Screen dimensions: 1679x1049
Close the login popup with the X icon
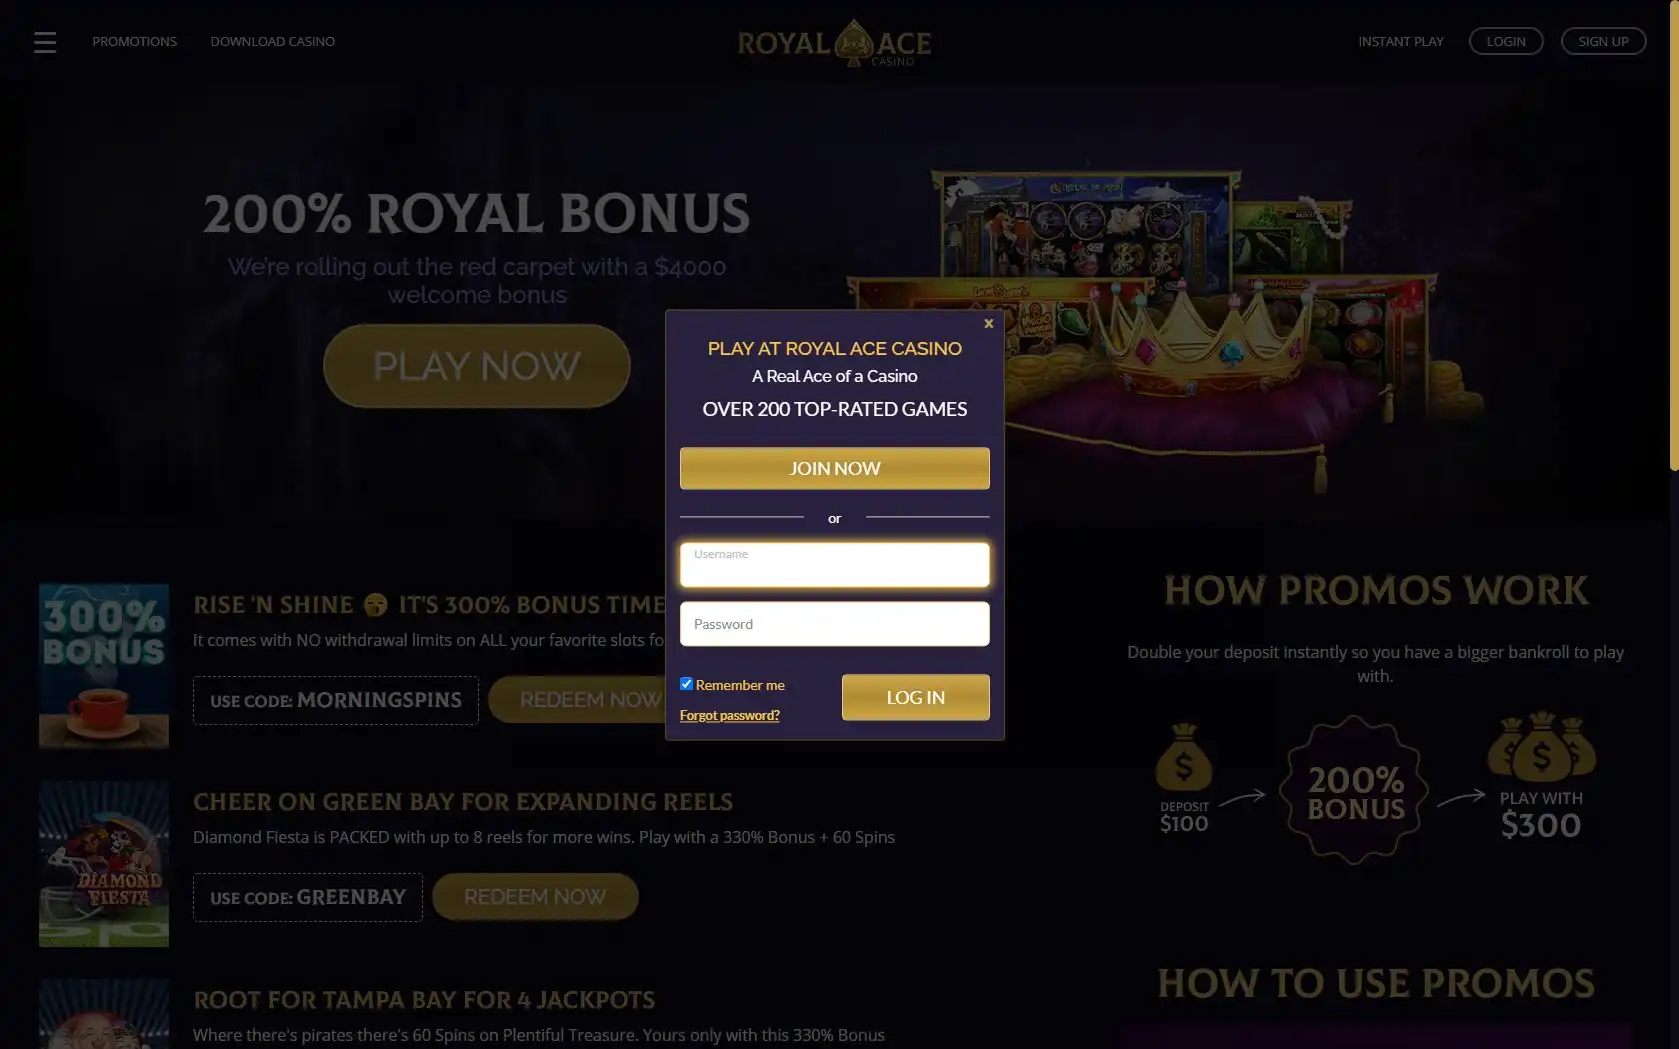(988, 323)
